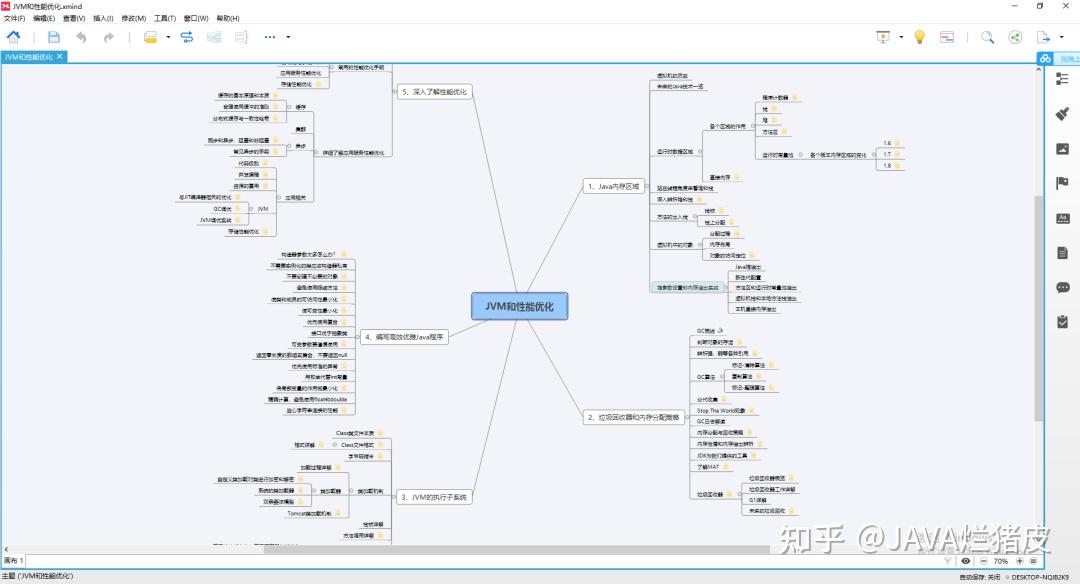
Task: Open the Markers flag panel
Action: click(1062, 183)
